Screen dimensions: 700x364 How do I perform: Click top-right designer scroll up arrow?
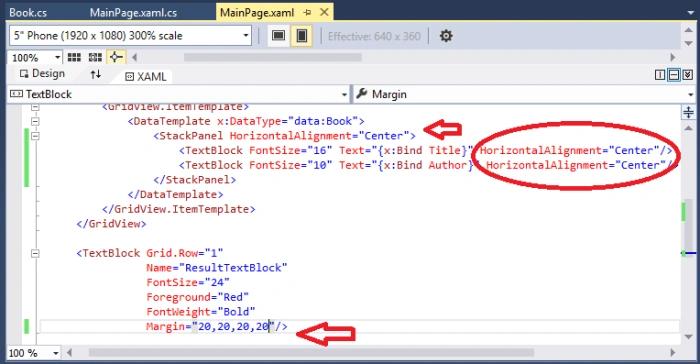tap(688, 29)
